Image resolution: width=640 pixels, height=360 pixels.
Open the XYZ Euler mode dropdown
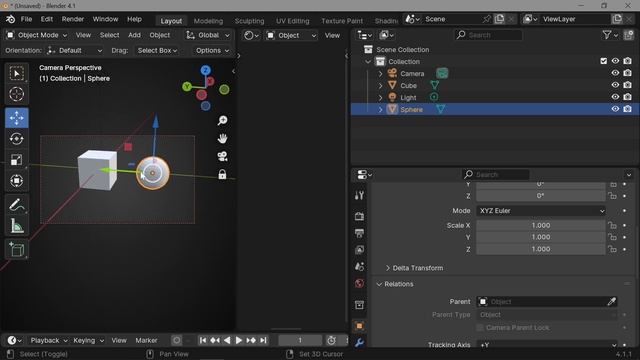542,211
